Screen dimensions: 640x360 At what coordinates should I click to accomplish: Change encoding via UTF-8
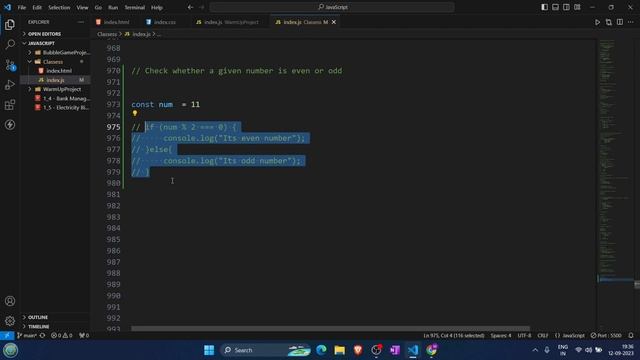tap(524, 336)
